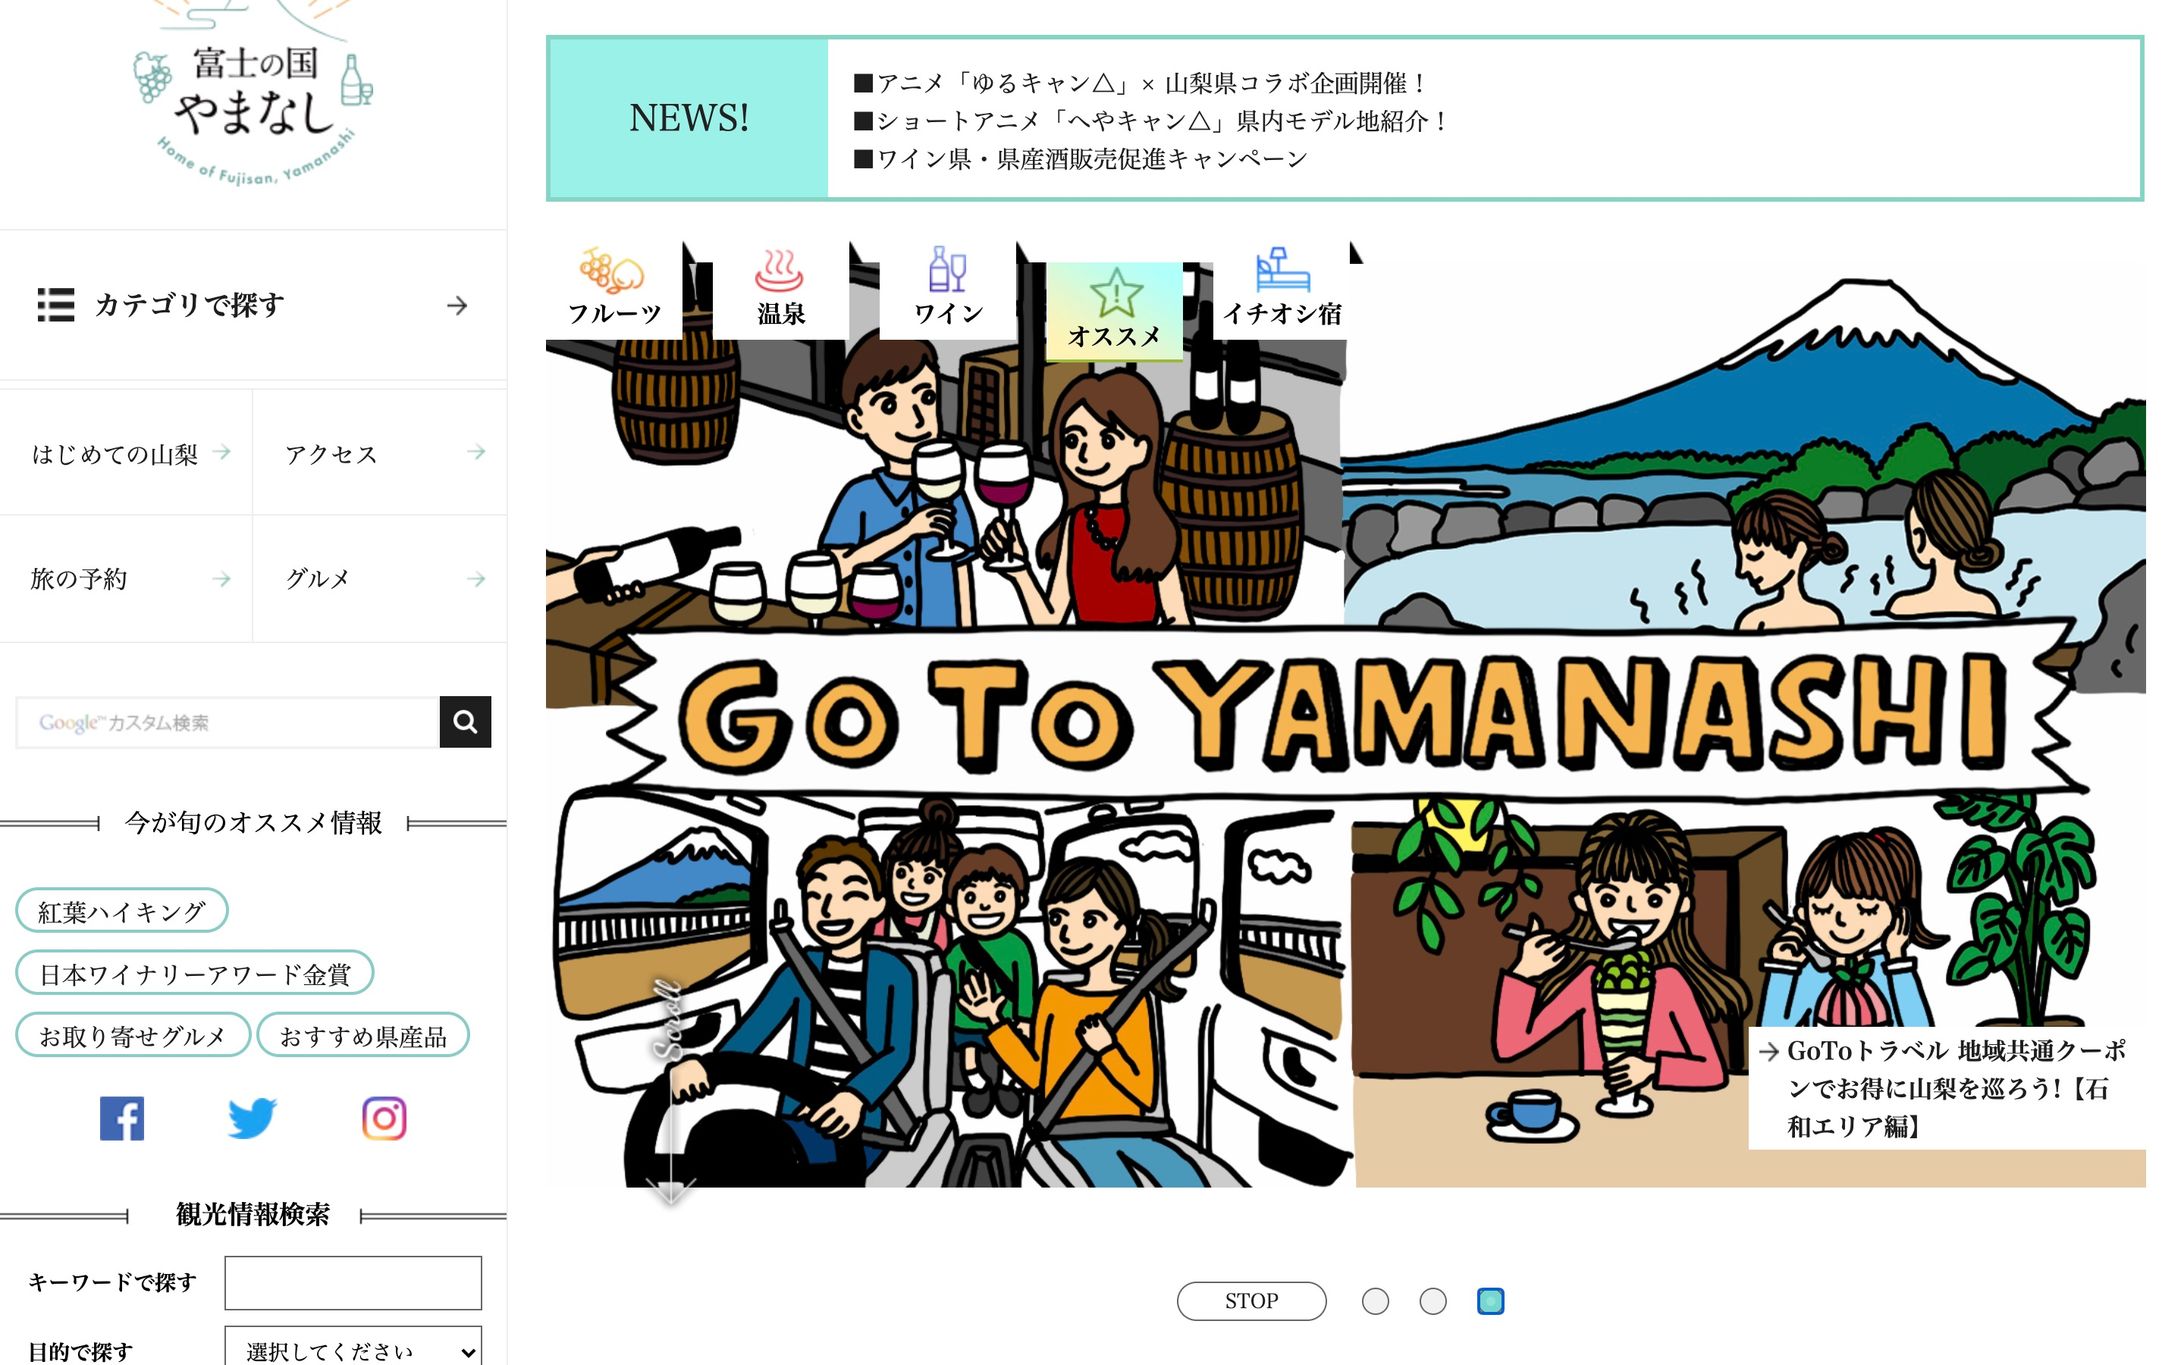Open the Instagram icon link
The width and height of the screenshot is (2184, 1365).
pyautogui.click(x=384, y=1118)
